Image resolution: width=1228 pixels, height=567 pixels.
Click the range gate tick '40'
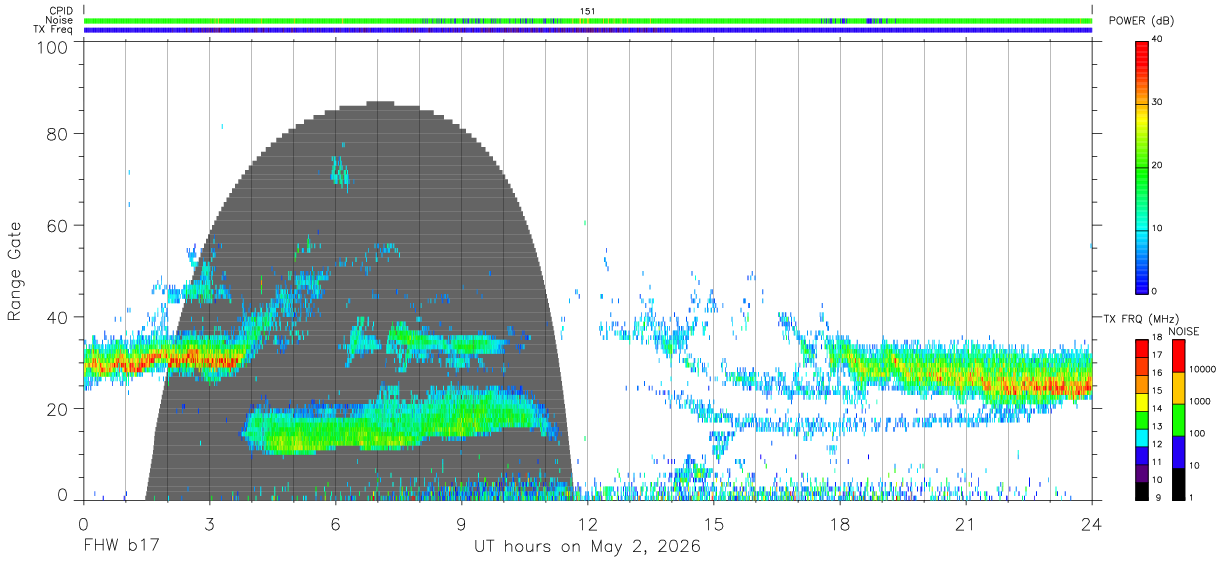59,317
